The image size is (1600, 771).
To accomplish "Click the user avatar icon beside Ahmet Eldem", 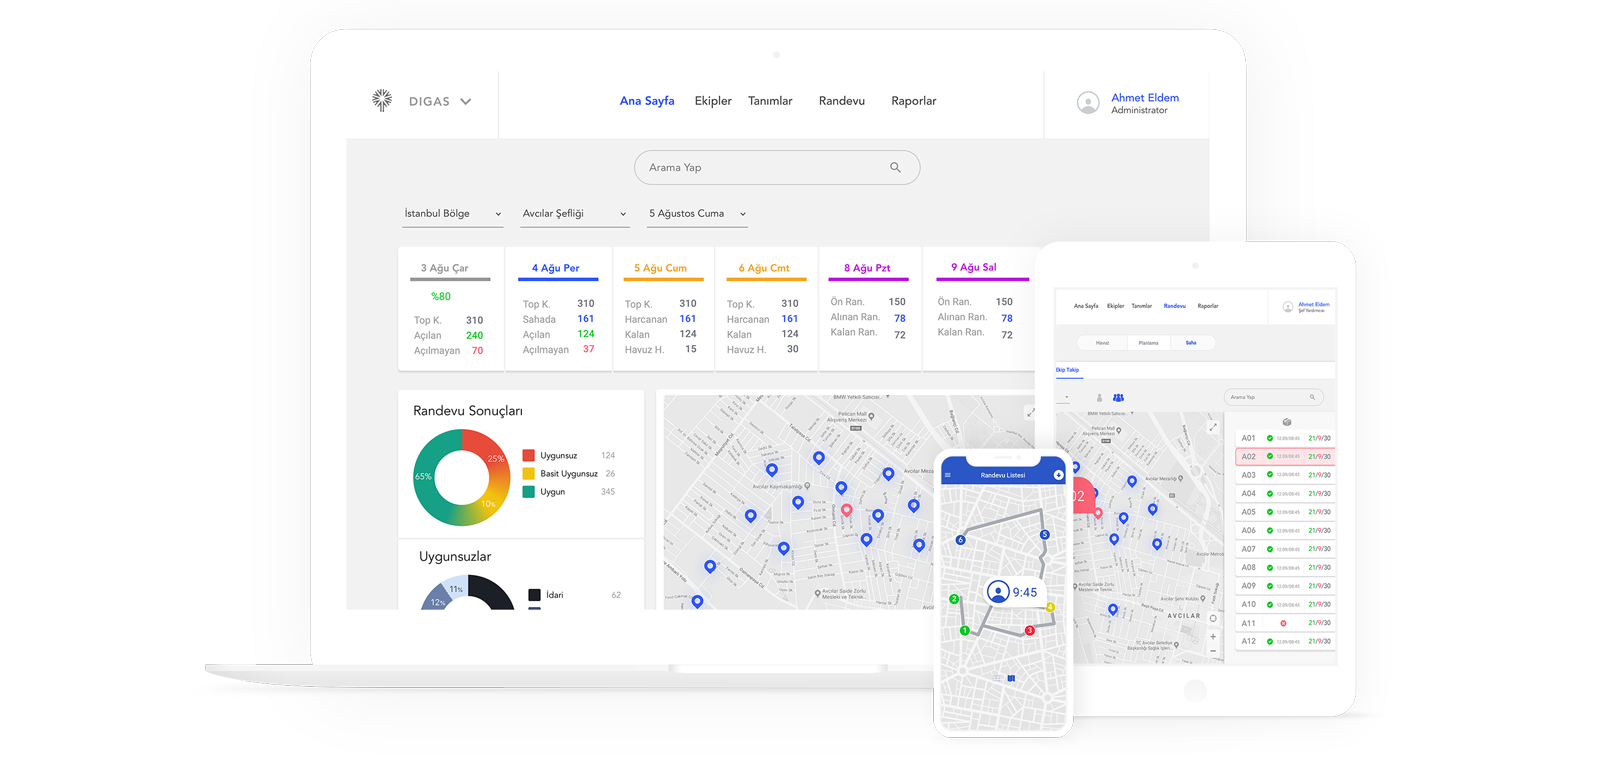I will tap(1088, 103).
